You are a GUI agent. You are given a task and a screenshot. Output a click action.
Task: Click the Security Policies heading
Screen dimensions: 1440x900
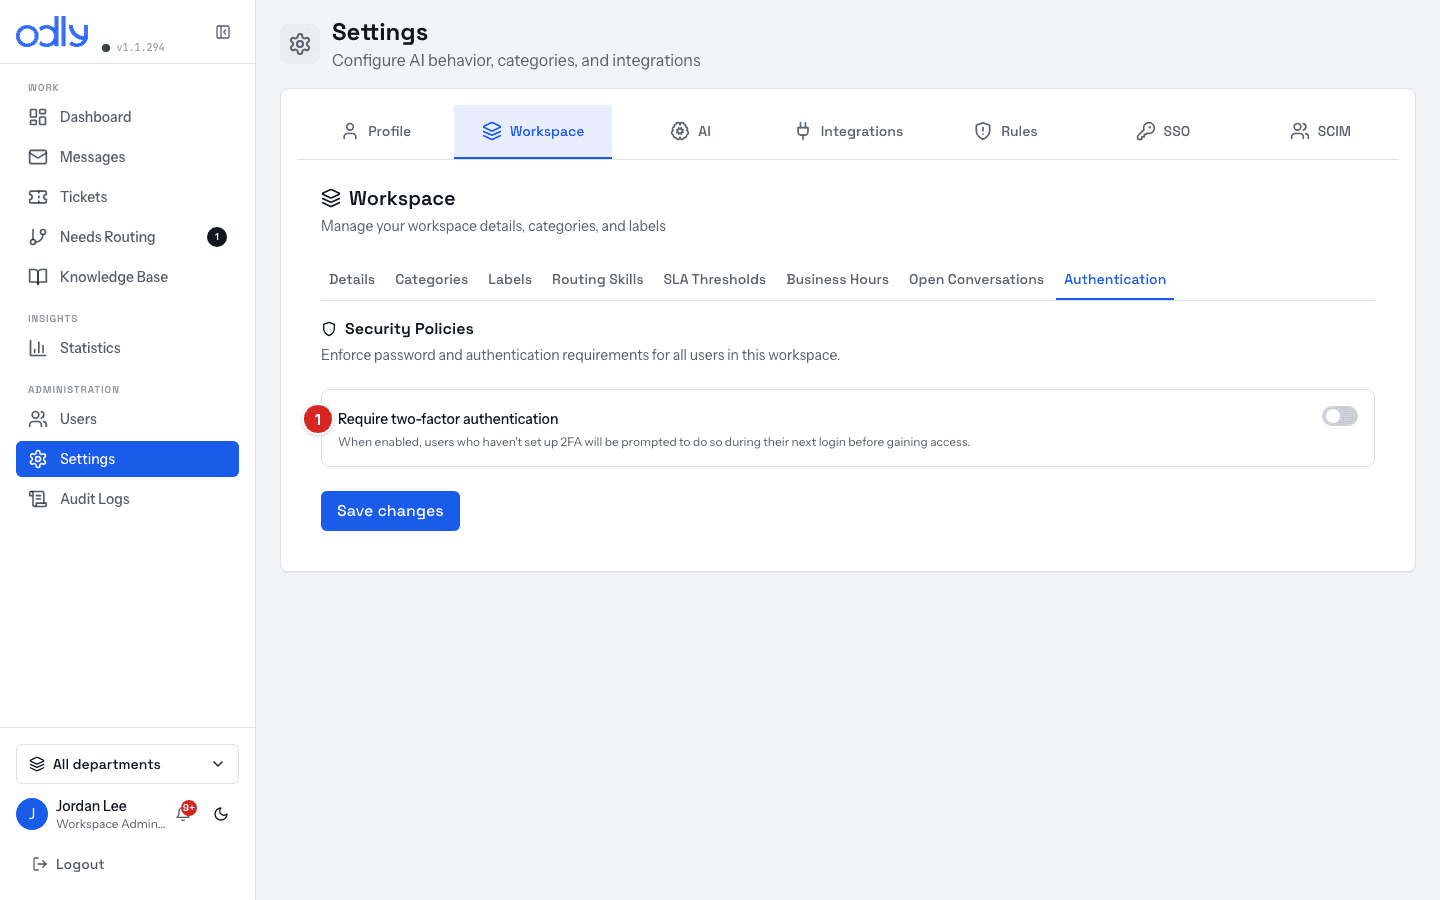pyautogui.click(x=409, y=329)
